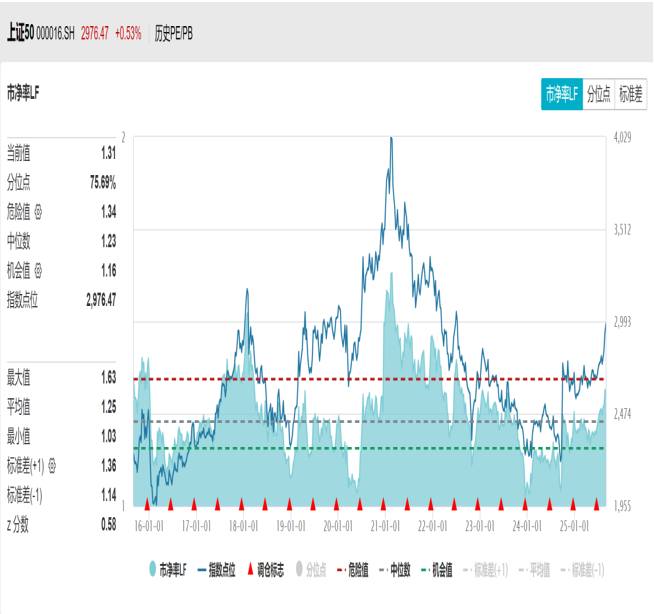Open settings gear beside 机会值
Screen dimensions: 654x614
(x=38, y=271)
